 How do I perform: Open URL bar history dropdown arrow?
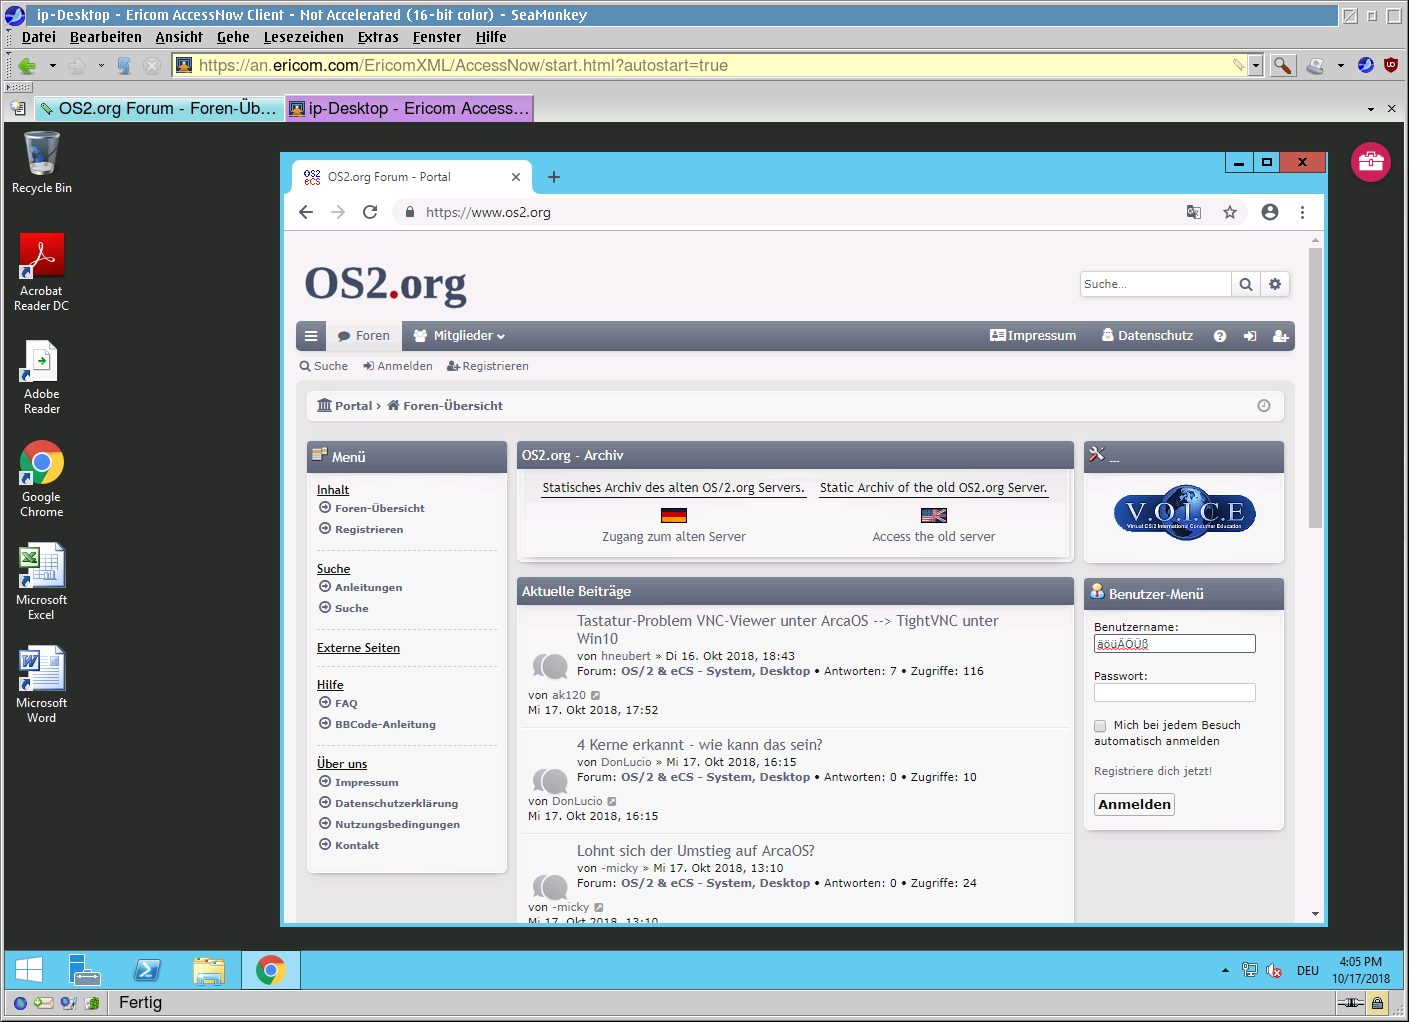pyautogui.click(x=1256, y=65)
